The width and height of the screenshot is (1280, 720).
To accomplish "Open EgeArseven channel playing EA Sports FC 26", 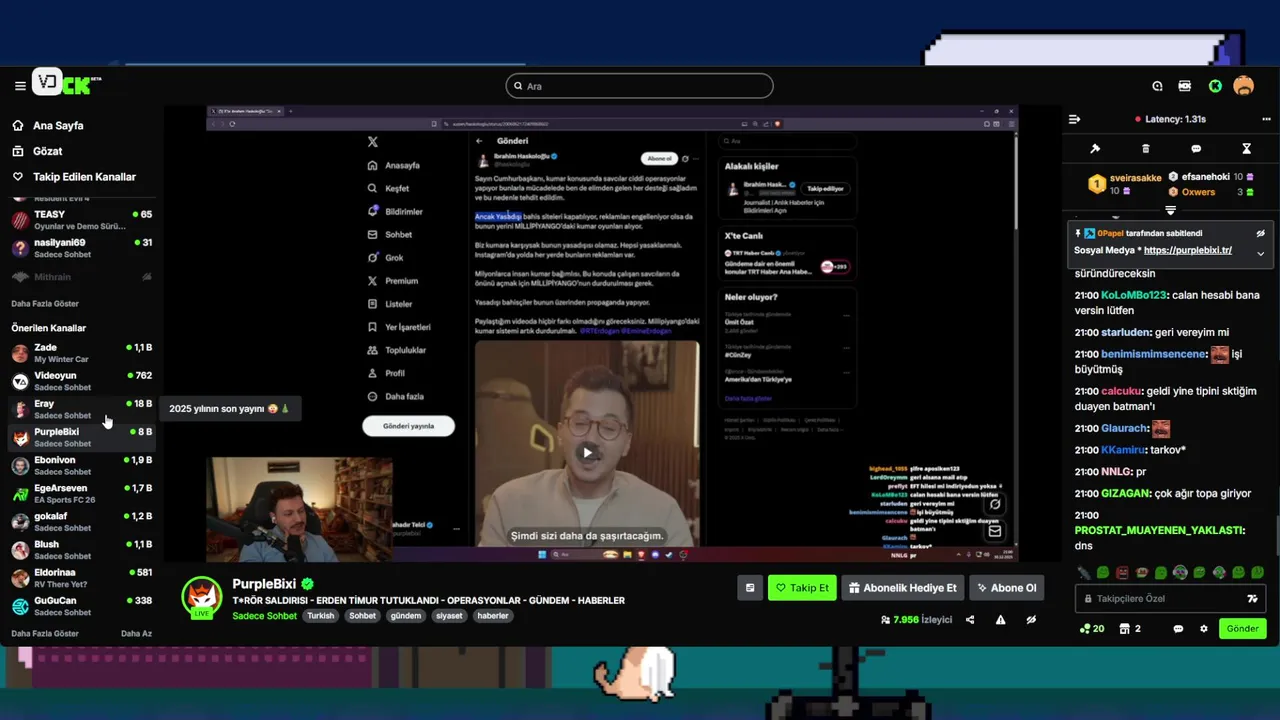I will pos(82,493).
